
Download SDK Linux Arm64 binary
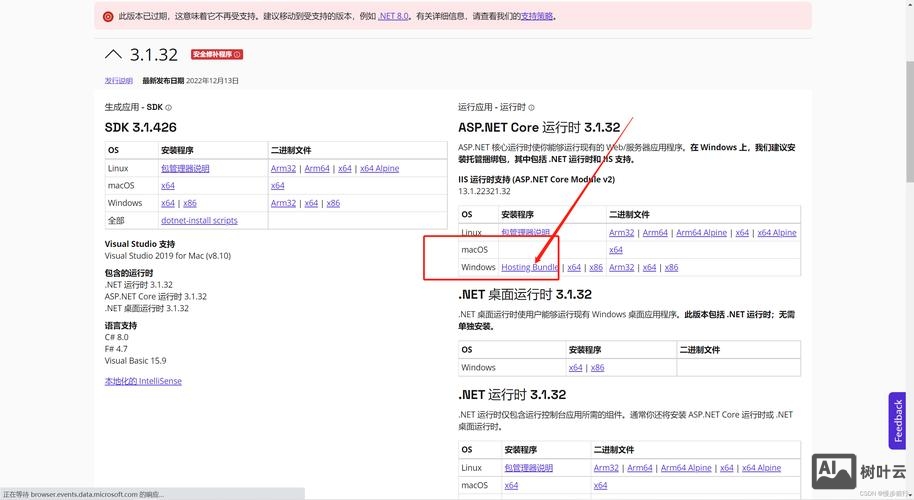pos(317,168)
